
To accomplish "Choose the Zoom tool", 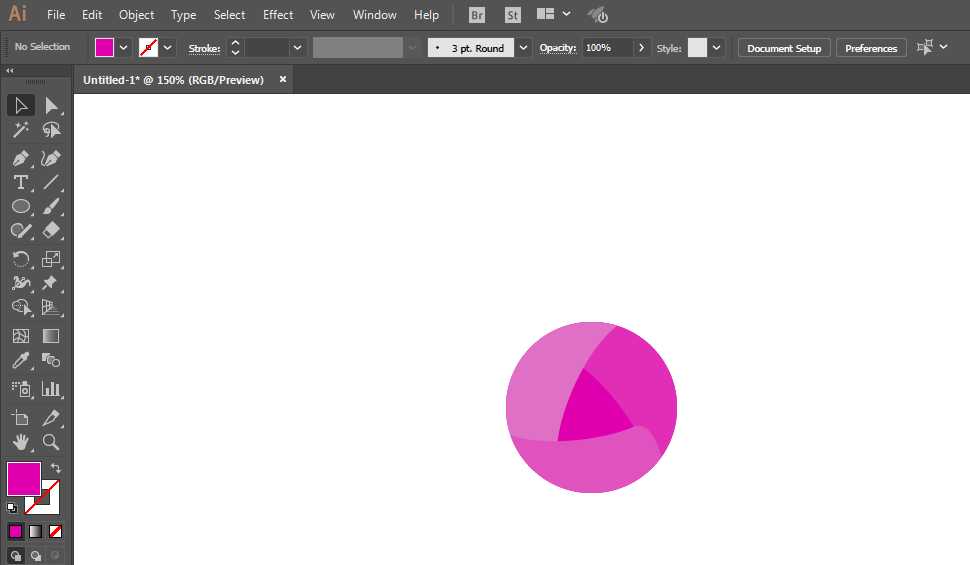I will [51, 441].
